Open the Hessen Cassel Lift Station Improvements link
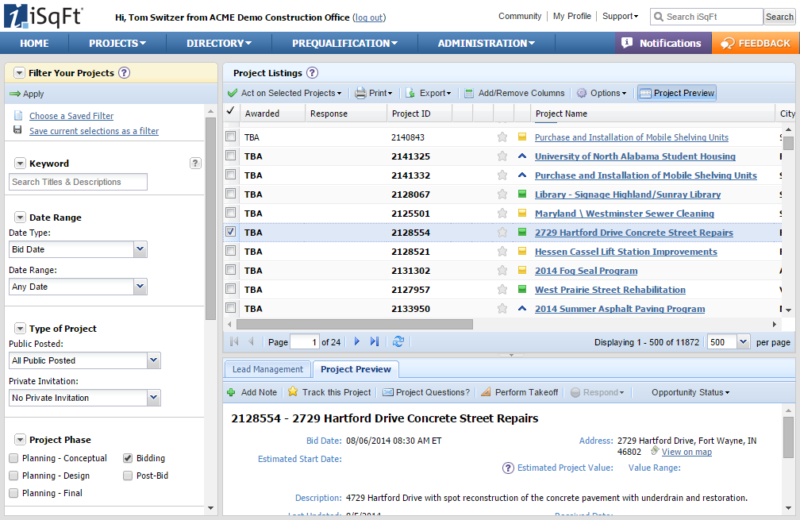Screen dimensions: 800x520 pyautogui.click(x=626, y=252)
